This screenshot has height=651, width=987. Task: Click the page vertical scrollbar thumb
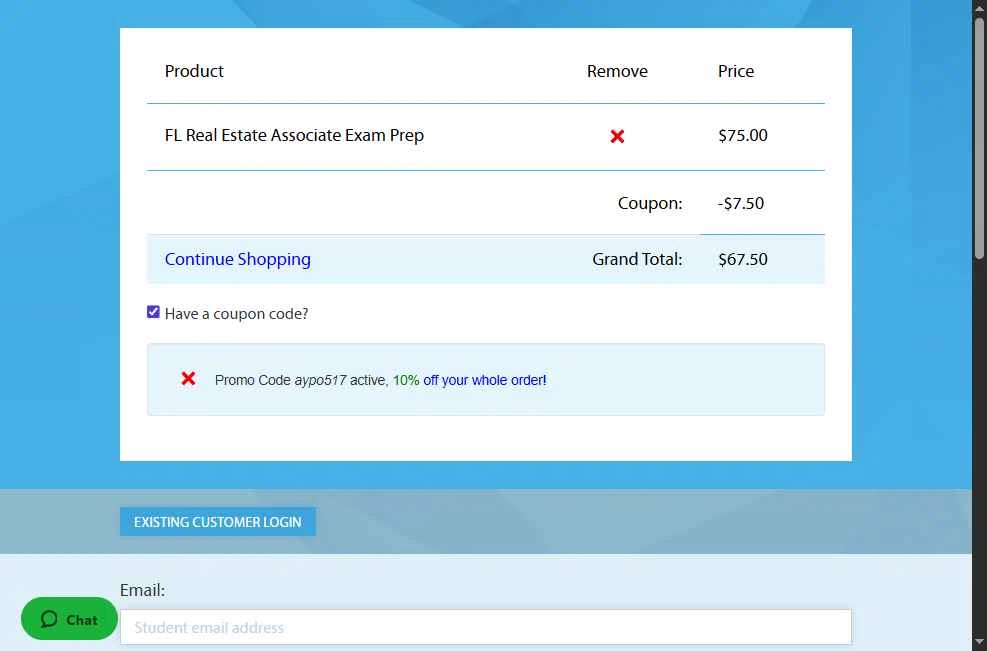point(979,139)
